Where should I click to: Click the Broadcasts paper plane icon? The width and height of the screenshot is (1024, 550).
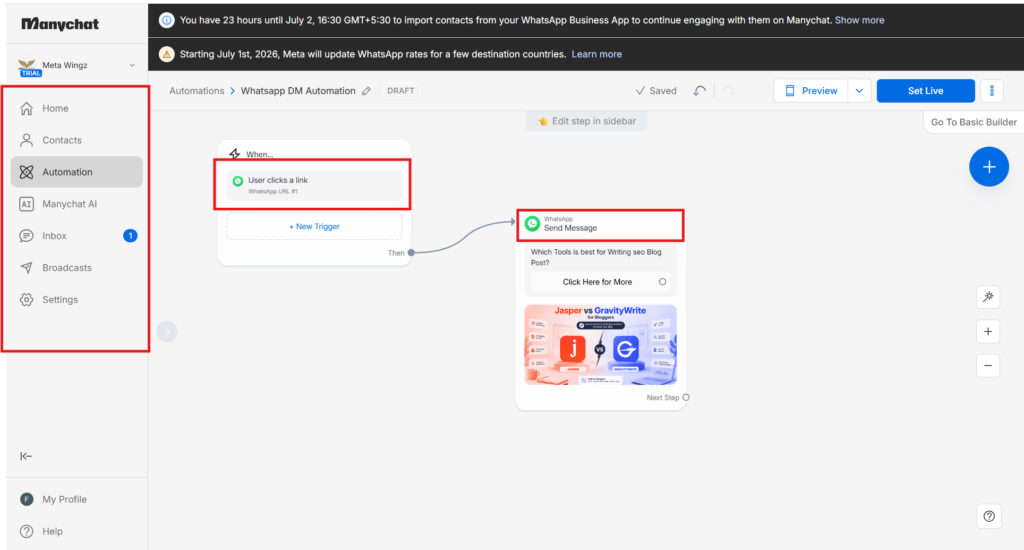click(26, 268)
